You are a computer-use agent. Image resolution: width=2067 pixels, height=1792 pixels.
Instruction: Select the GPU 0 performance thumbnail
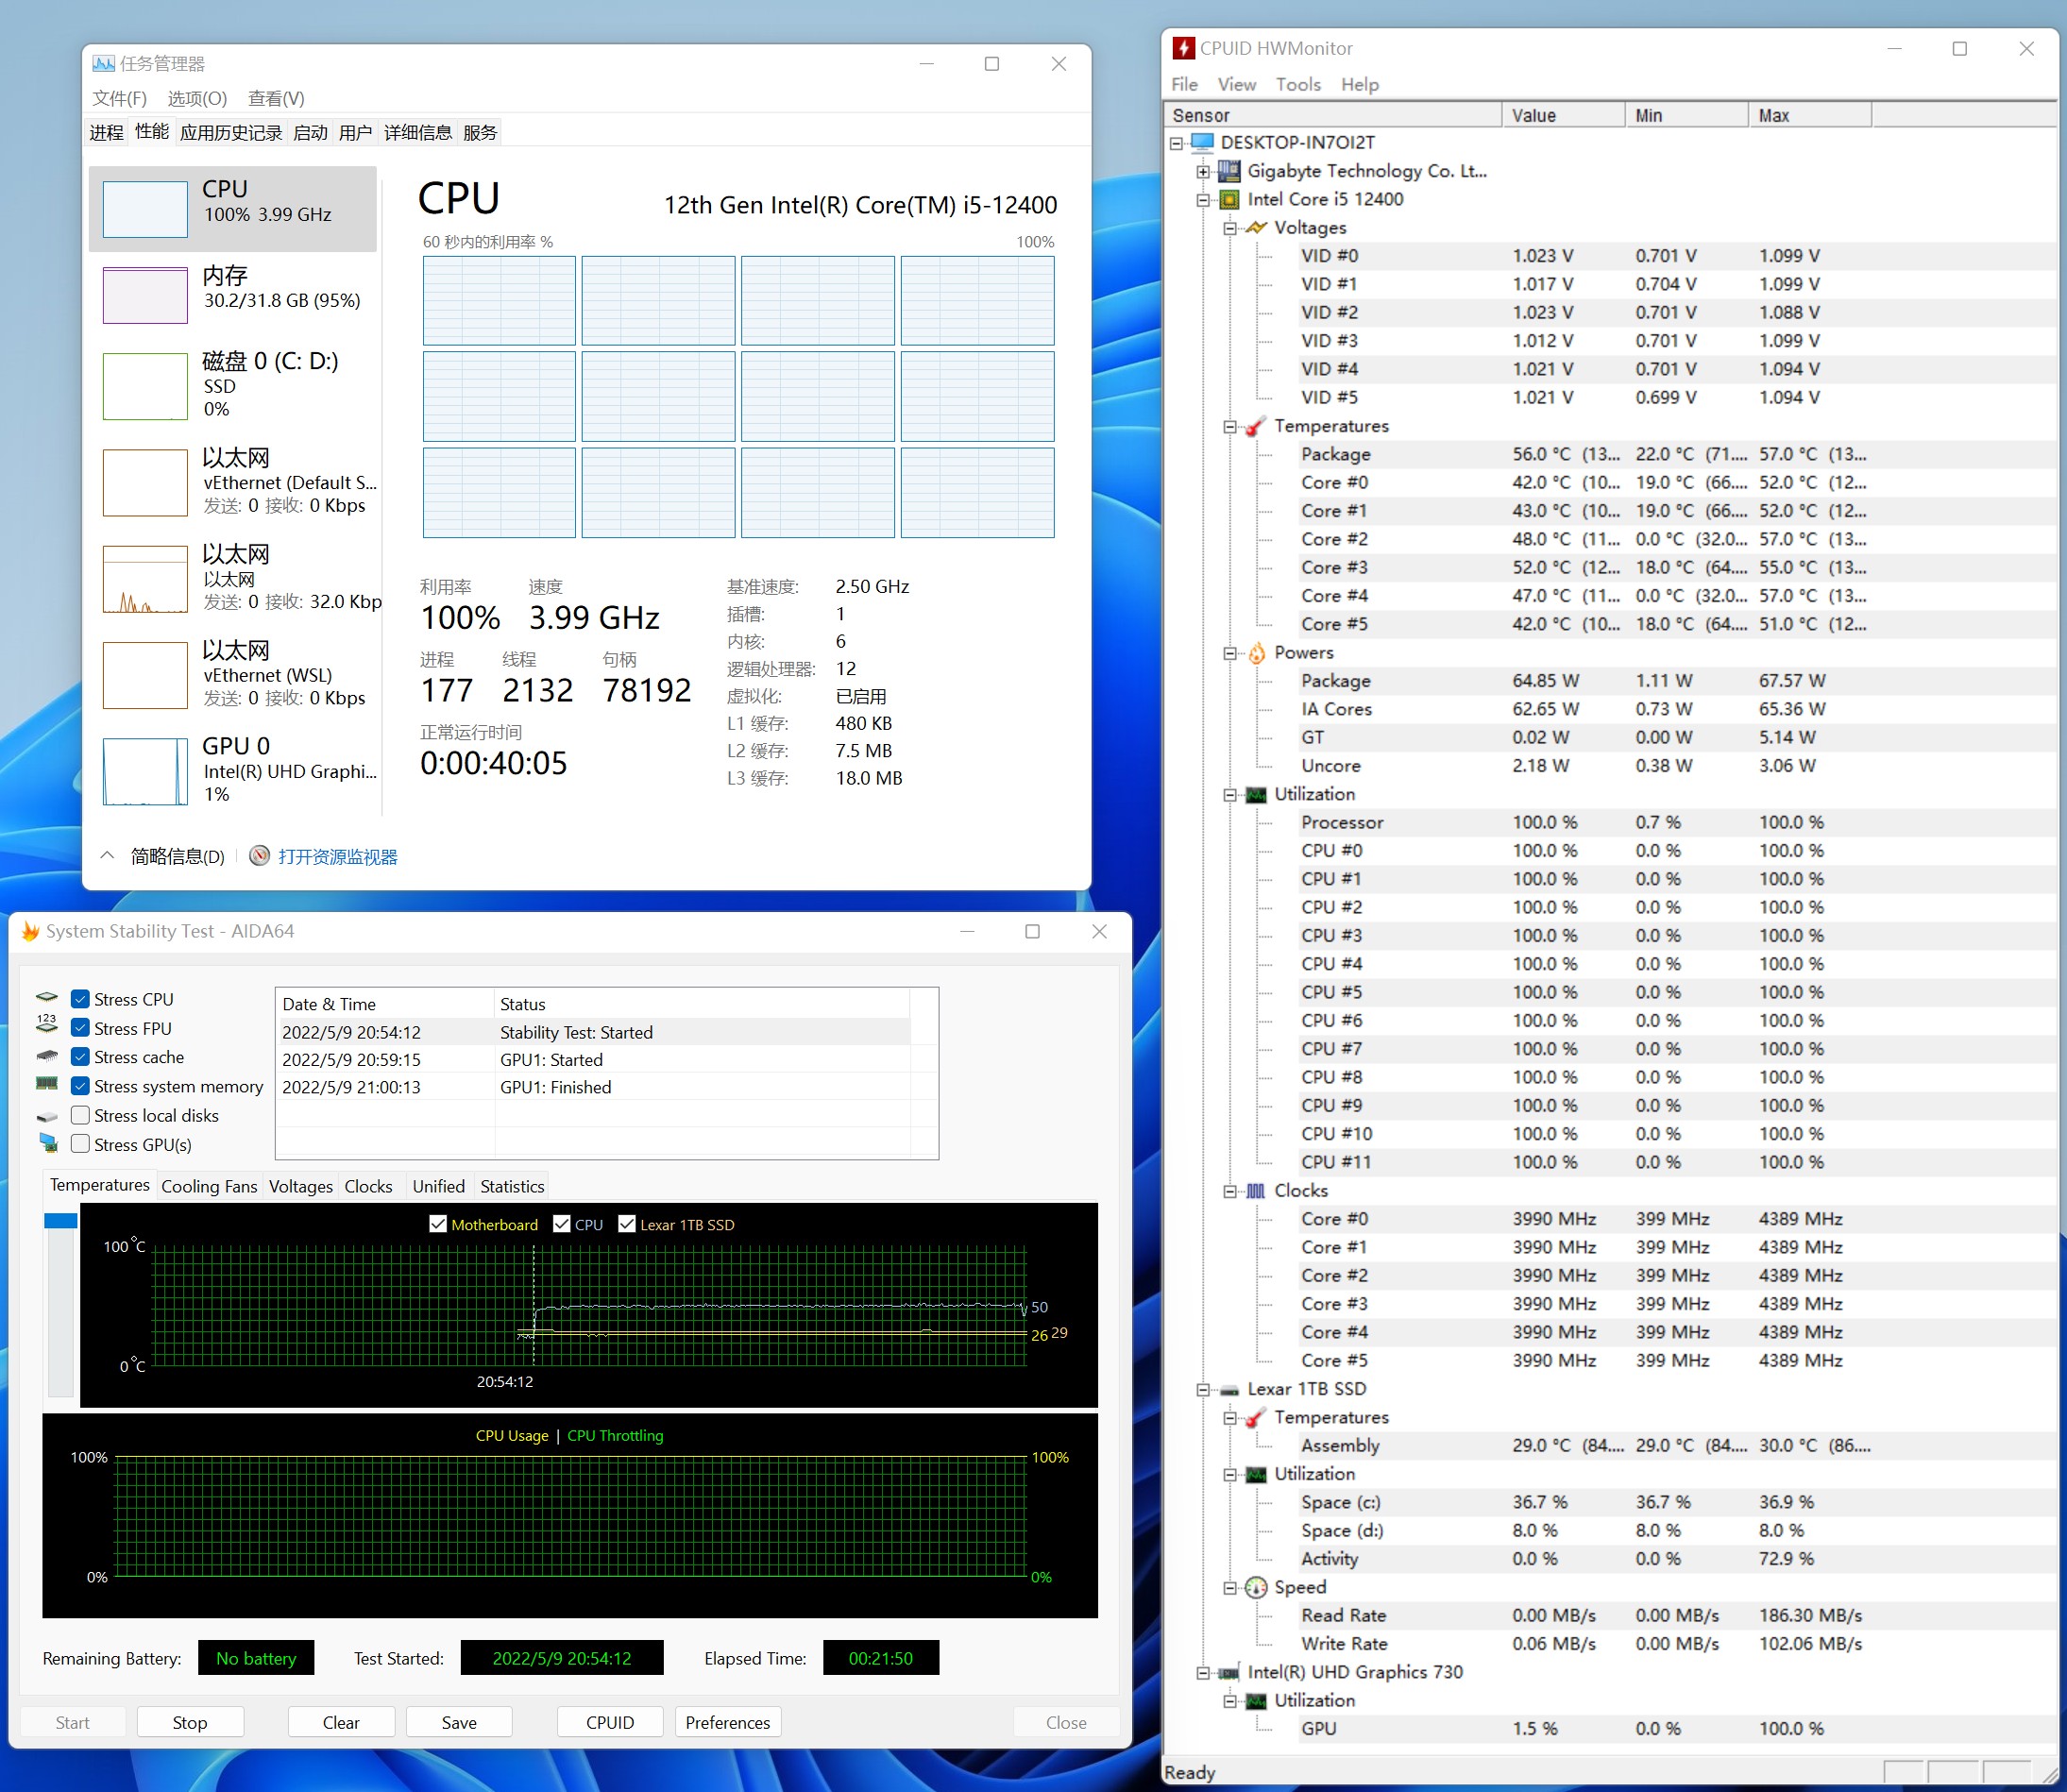[146, 771]
